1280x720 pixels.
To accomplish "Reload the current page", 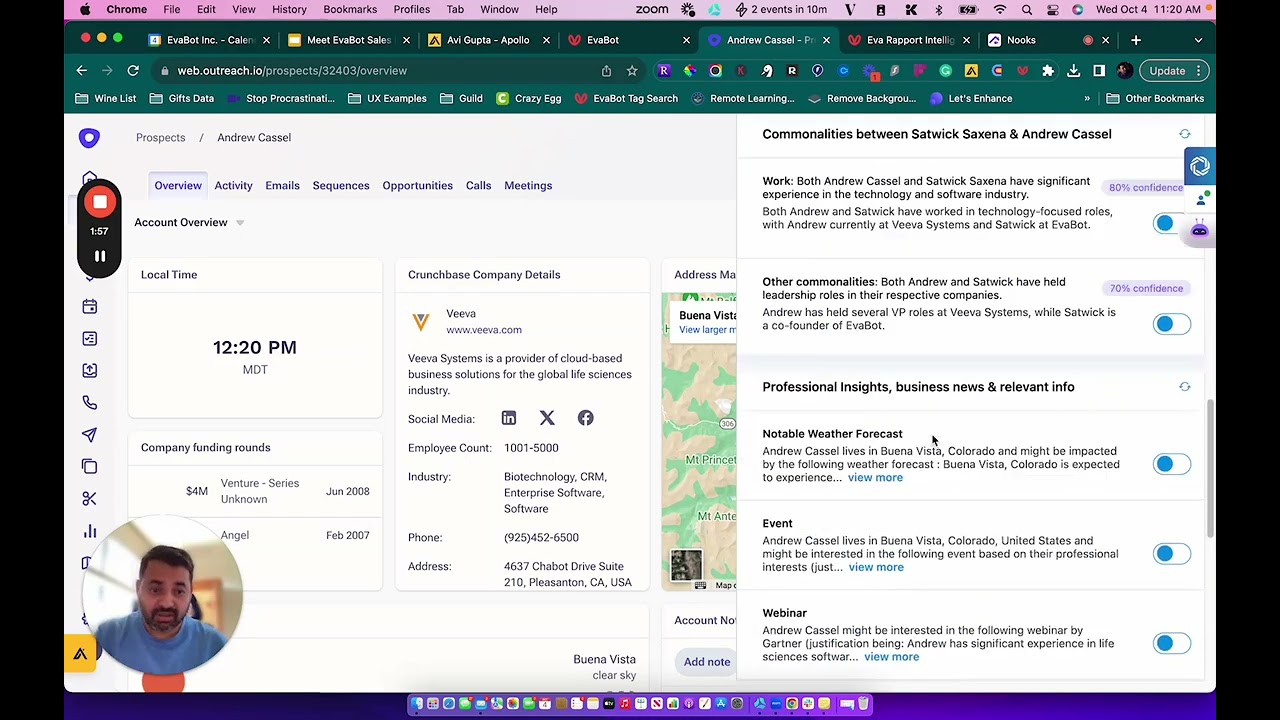I will coord(133,71).
